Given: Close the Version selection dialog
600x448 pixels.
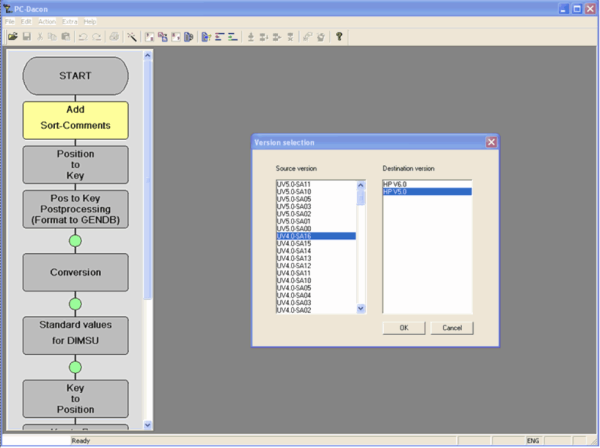Looking at the screenshot, I should coord(491,142).
